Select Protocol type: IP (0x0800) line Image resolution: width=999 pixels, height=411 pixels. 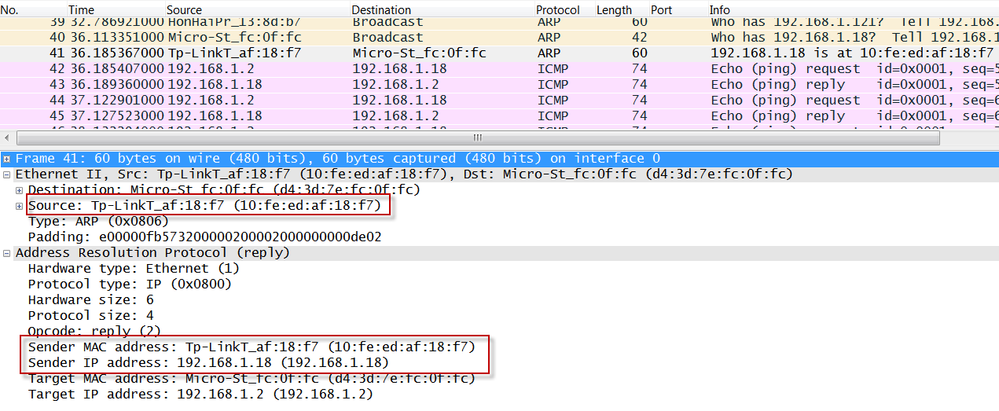click(129, 284)
